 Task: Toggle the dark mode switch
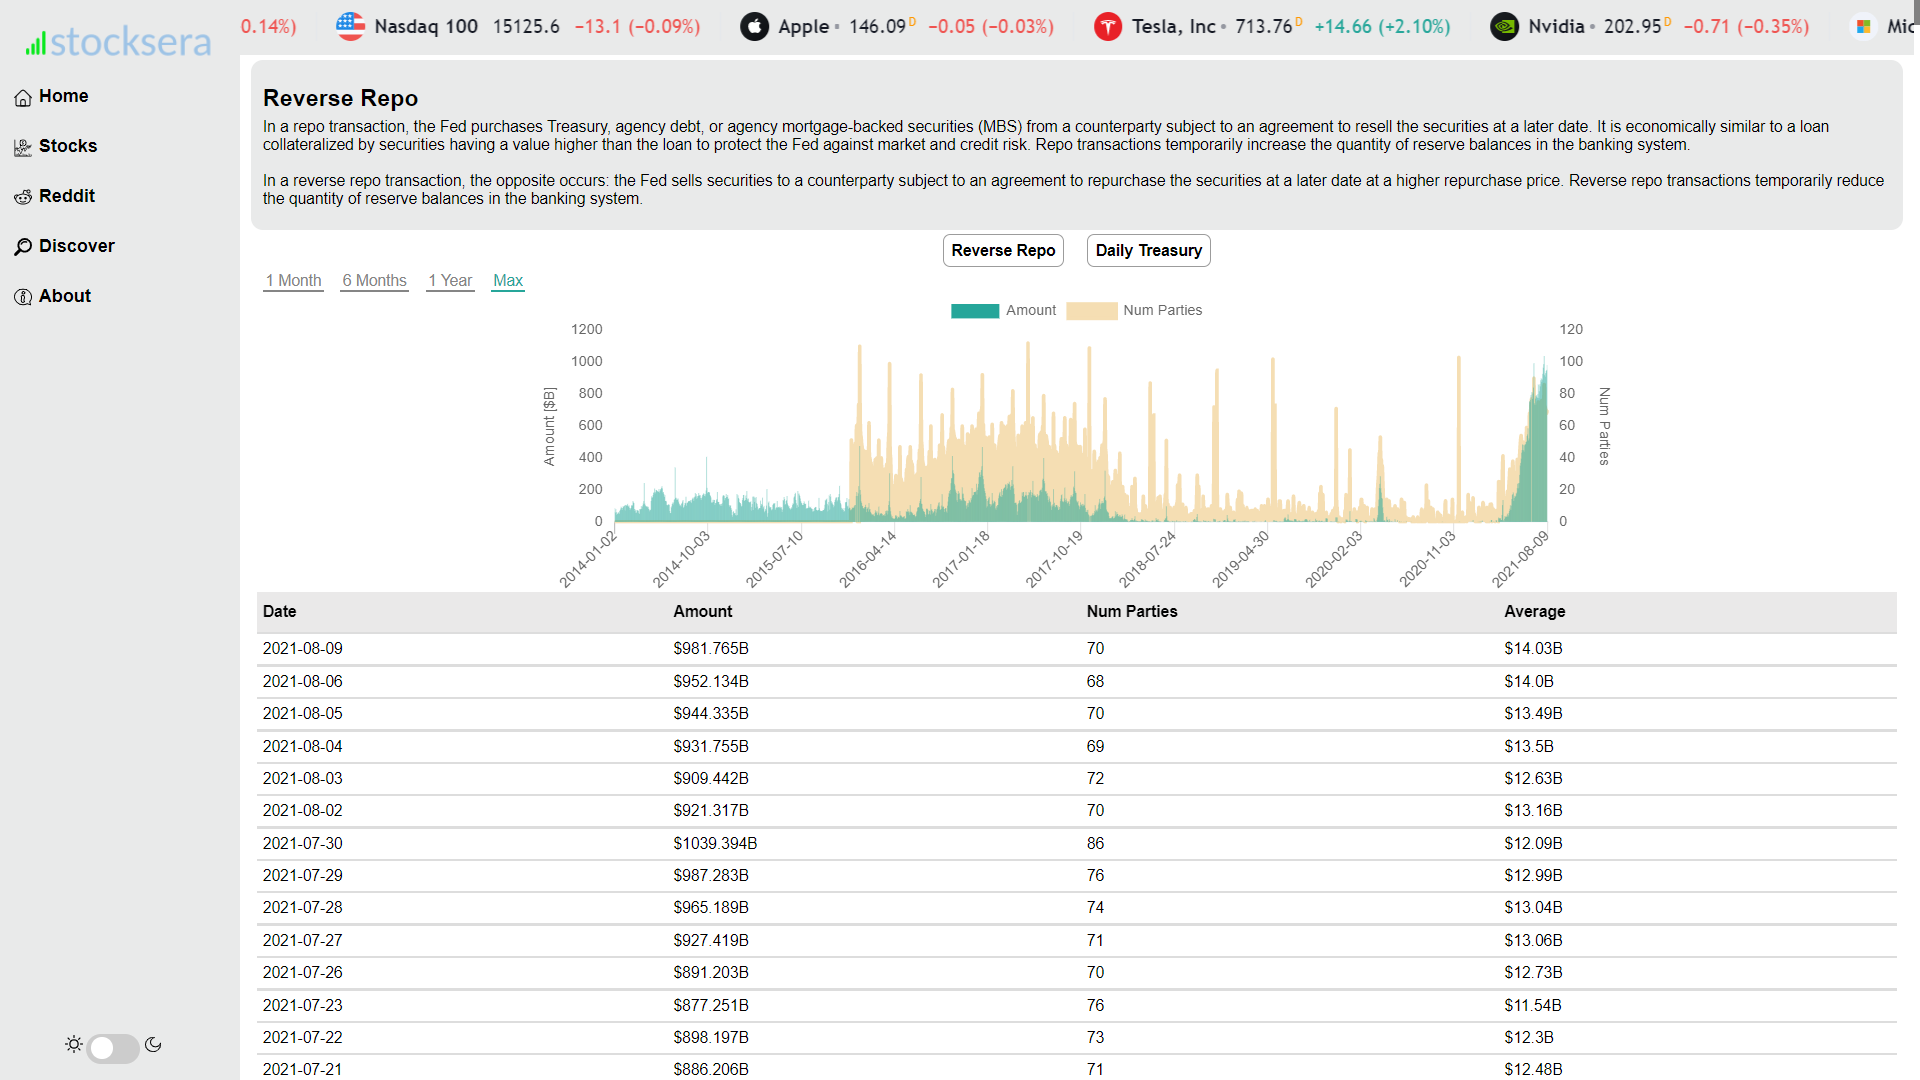tap(113, 1048)
